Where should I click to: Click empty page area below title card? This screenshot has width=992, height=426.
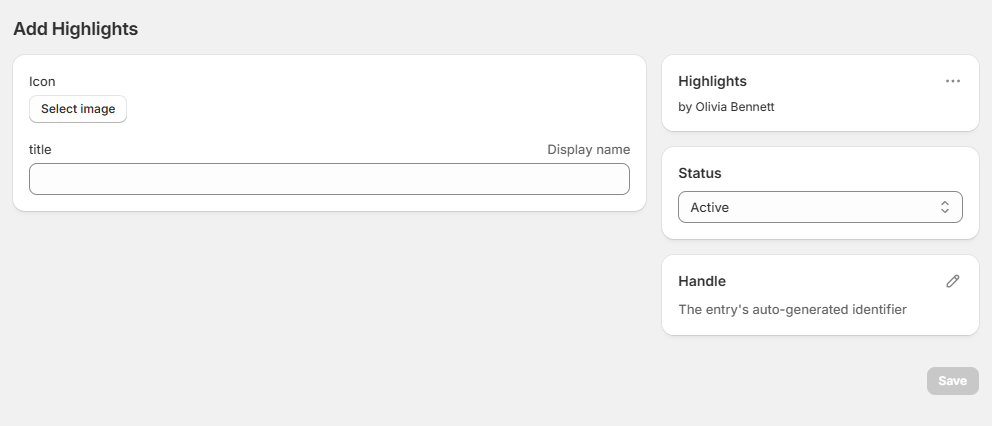pyautogui.click(x=329, y=310)
